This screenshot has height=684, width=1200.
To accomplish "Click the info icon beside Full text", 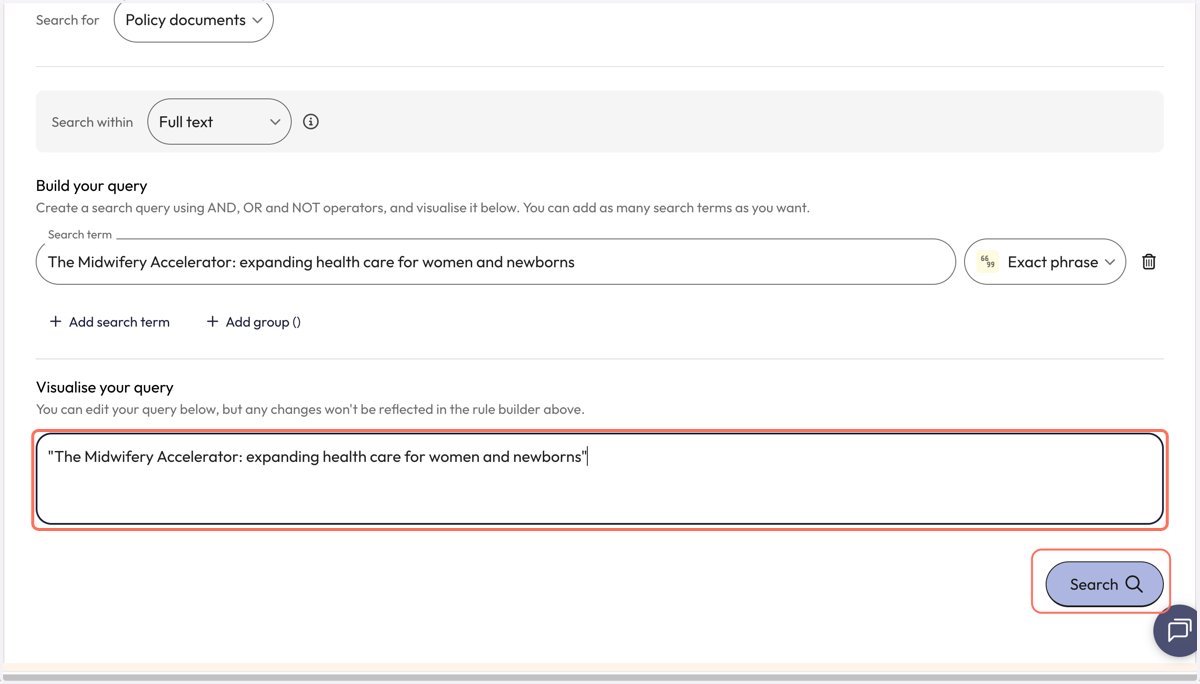I will click(x=311, y=122).
